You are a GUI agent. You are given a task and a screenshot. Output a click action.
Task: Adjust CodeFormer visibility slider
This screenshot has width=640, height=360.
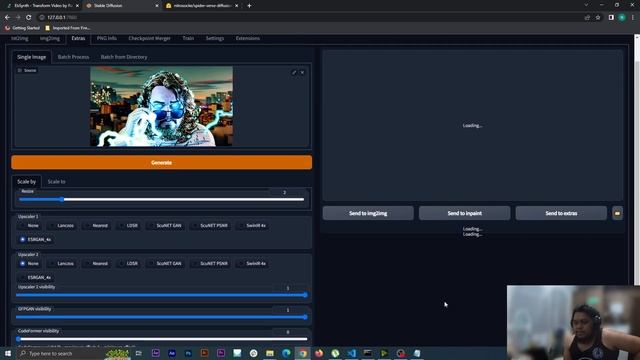tap(162, 339)
